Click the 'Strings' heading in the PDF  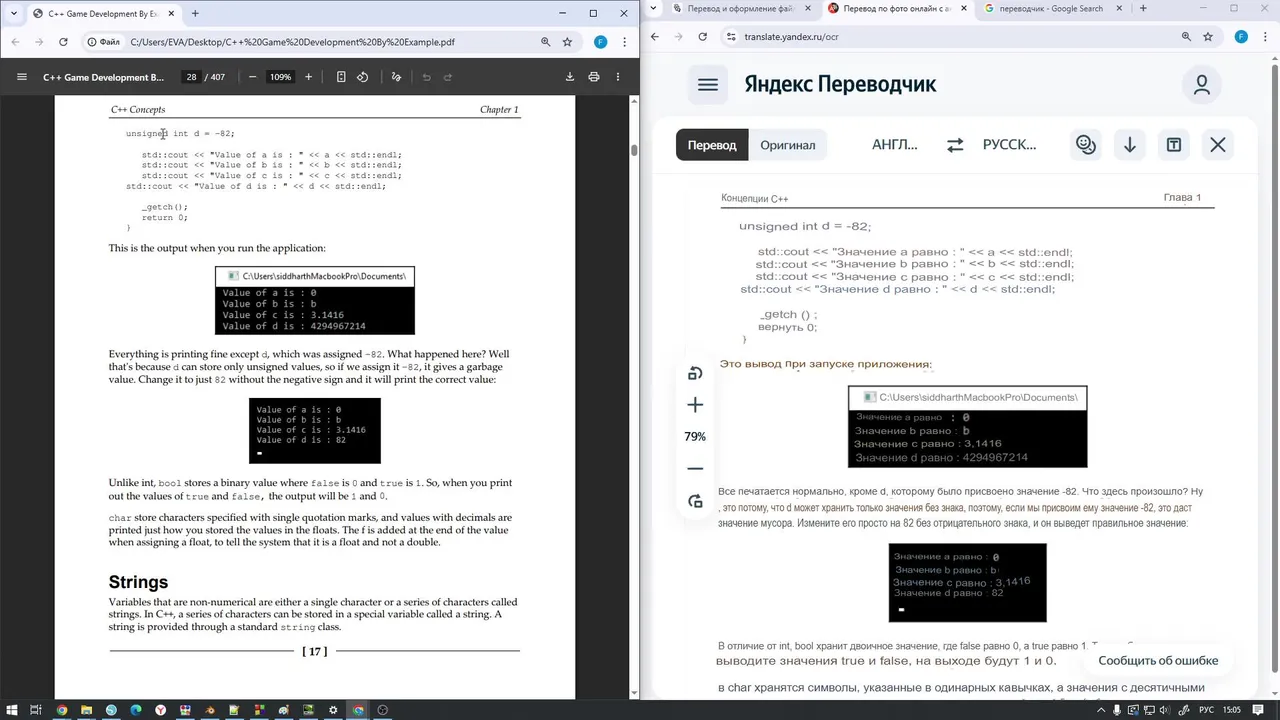(x=138, y=582)
